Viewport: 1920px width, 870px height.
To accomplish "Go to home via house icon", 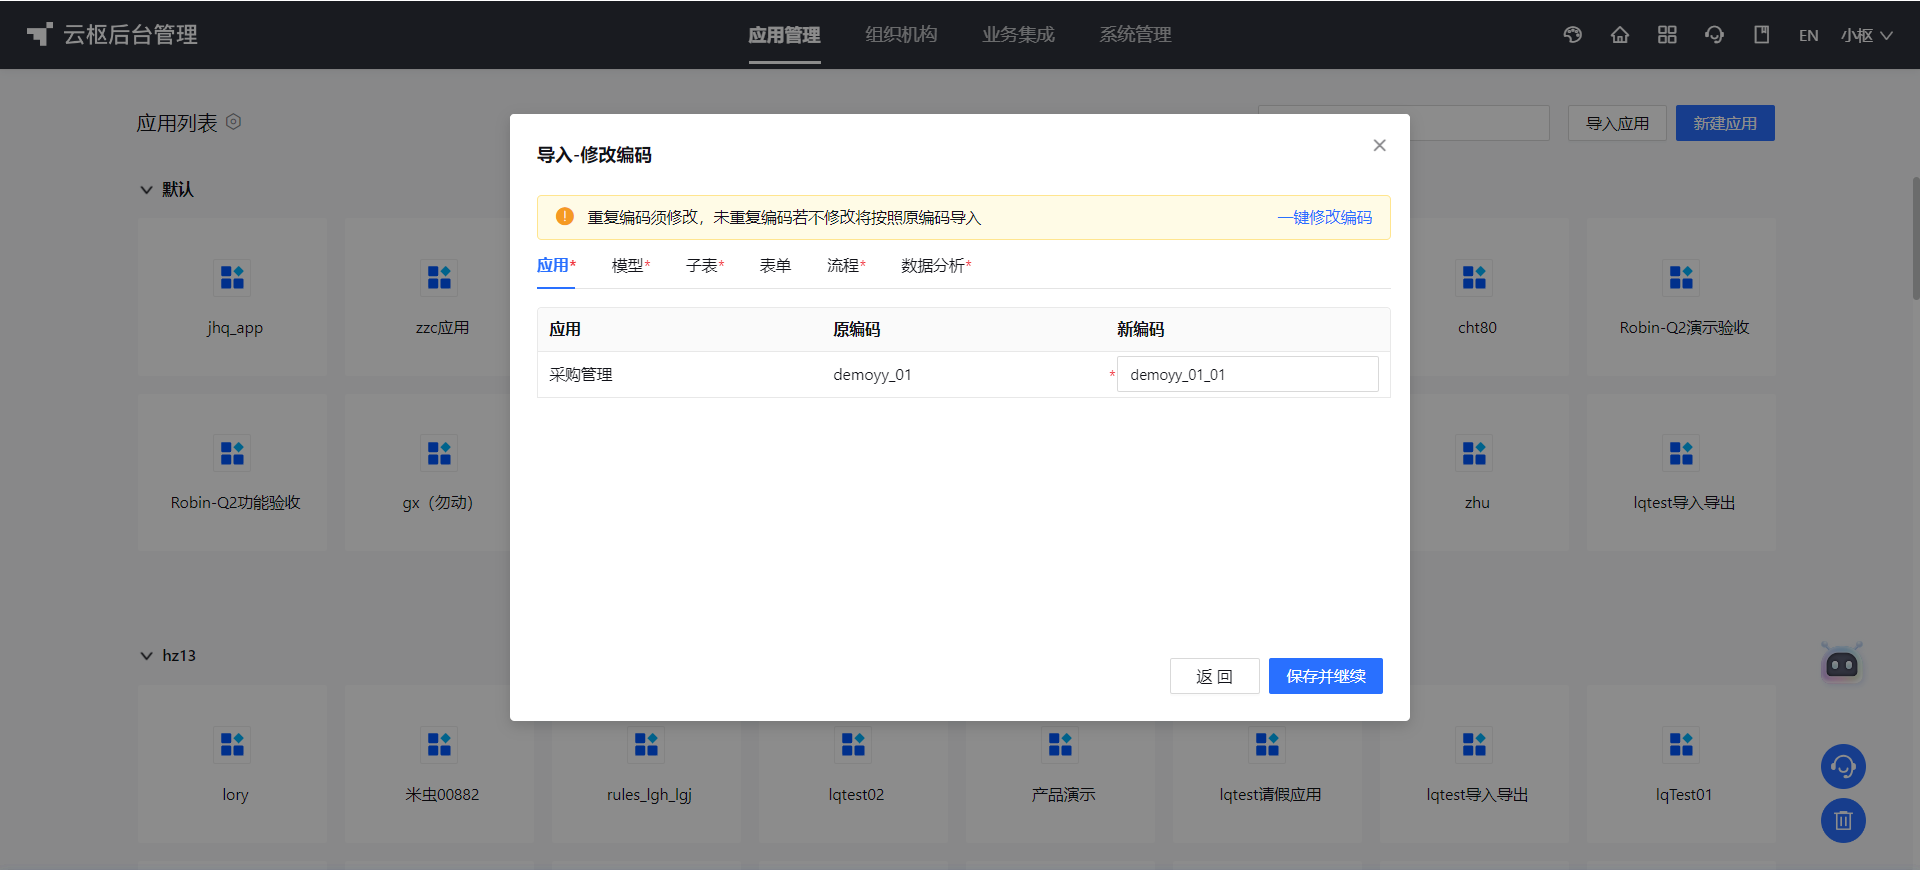I will [1620, 35].
